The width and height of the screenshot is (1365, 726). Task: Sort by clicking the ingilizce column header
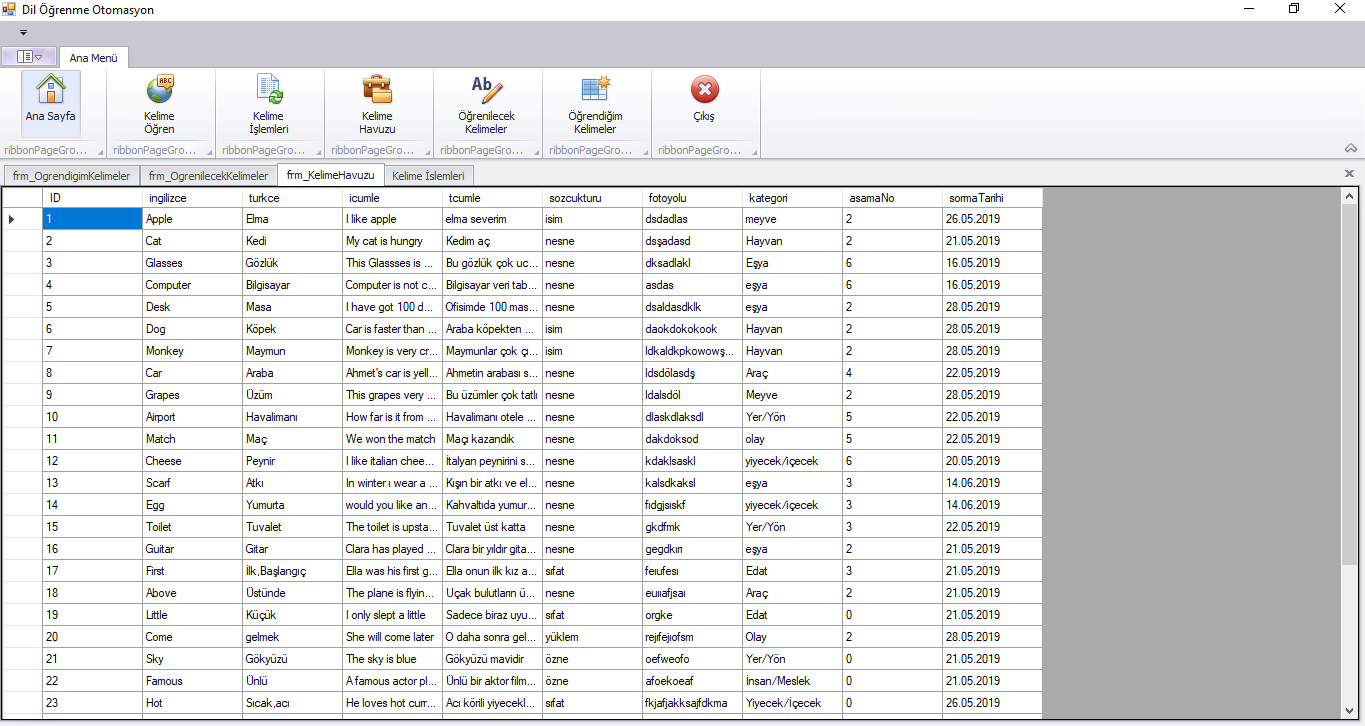pyautogui.click(x=190, y=197)
